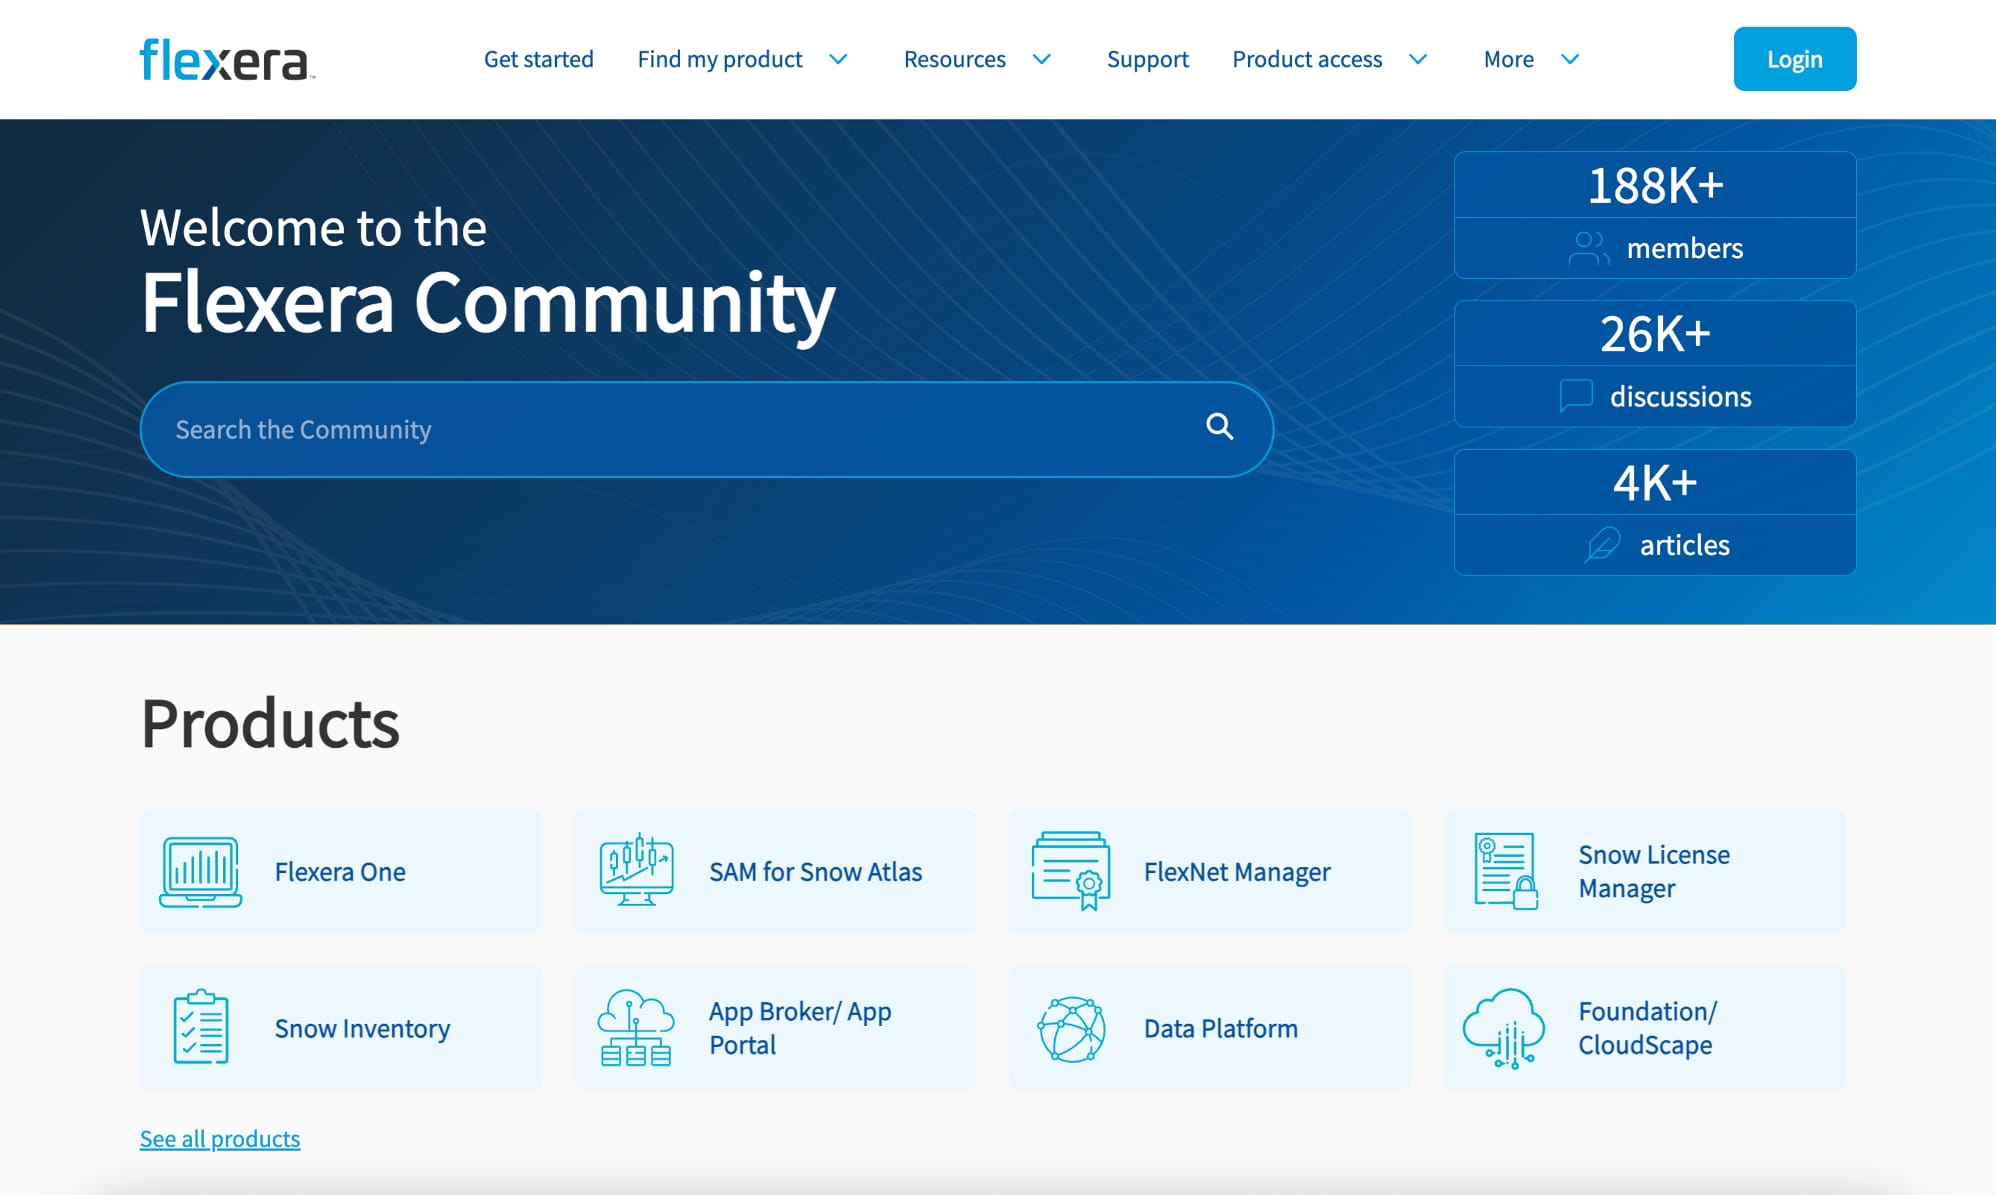Click the 26K+ discussions stat panel
The width and height of the screenshot is (1996, 1195).
click(1655, 361)
